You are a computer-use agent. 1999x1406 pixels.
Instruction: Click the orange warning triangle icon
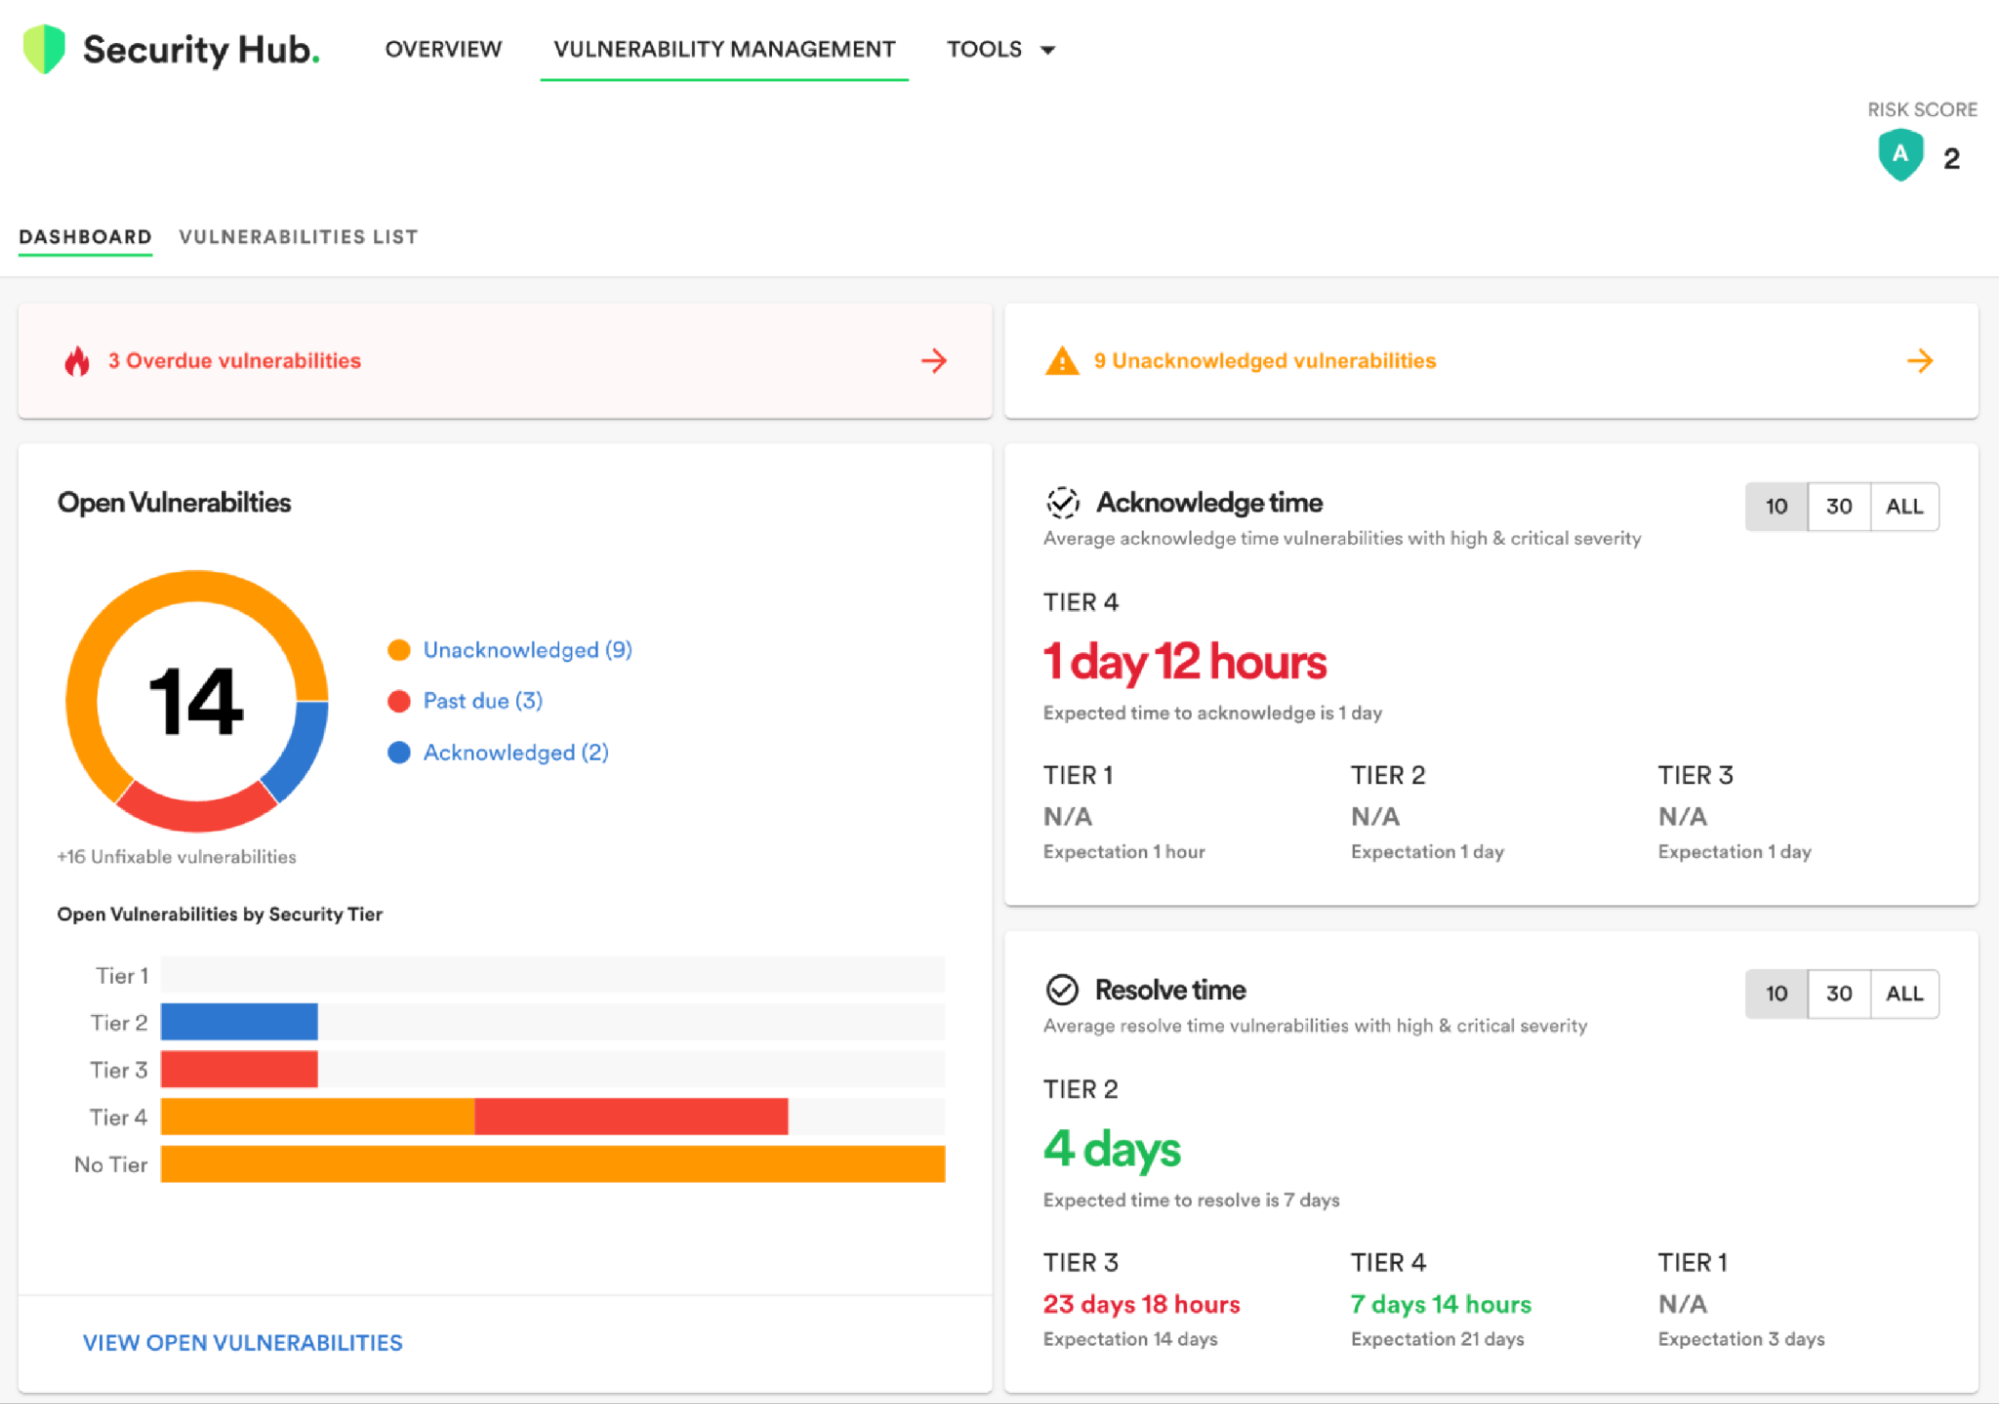pyautogui.click(x=1061, y=361)
